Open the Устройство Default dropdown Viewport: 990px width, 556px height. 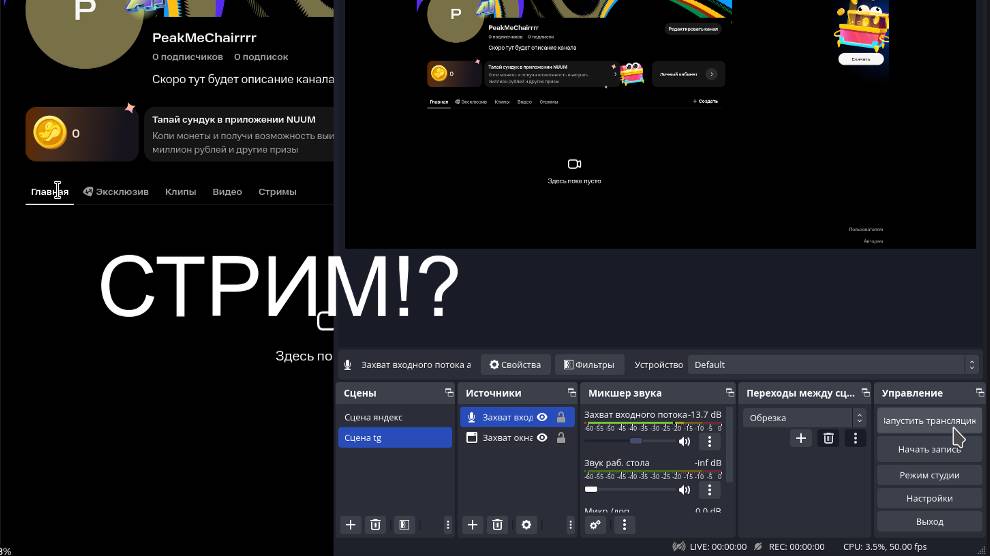coord(833,365)
